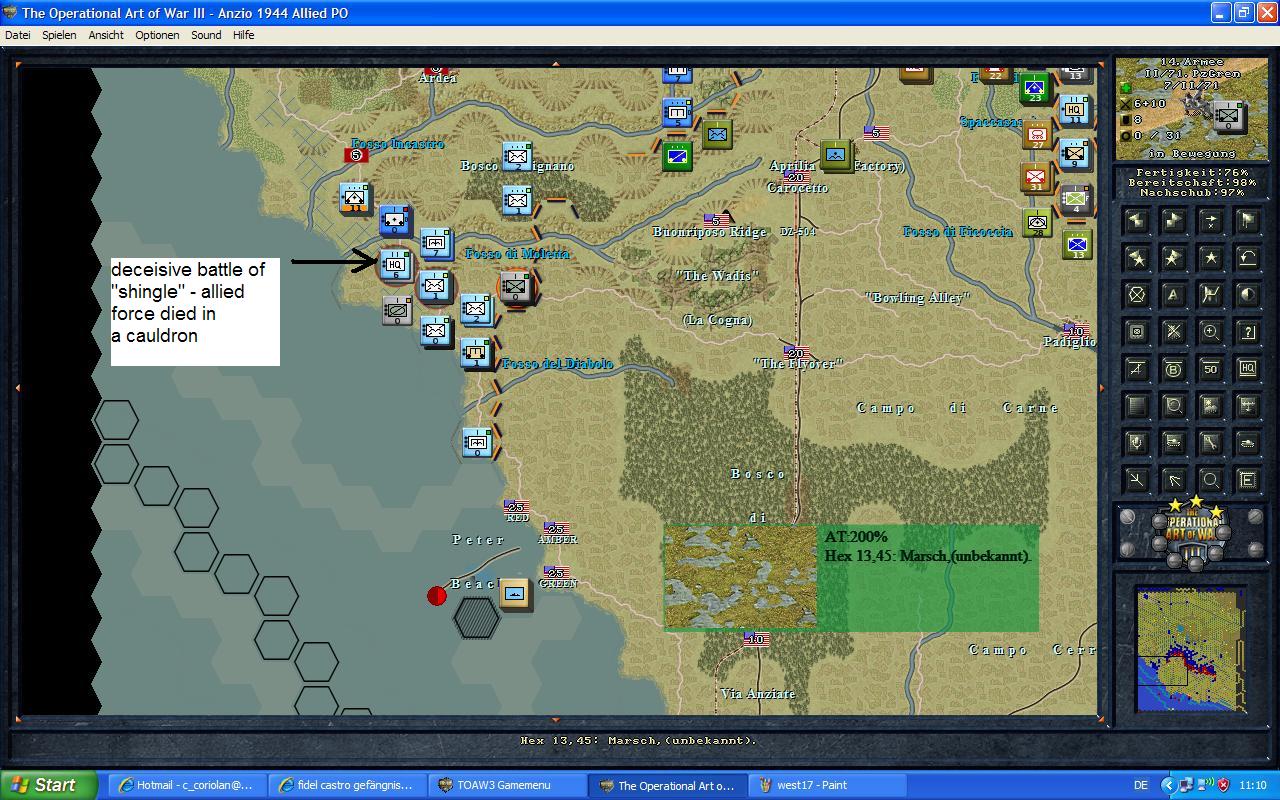1280x800 pixels.
Task: Click the 50 button in command panel
Action: 1211,369
